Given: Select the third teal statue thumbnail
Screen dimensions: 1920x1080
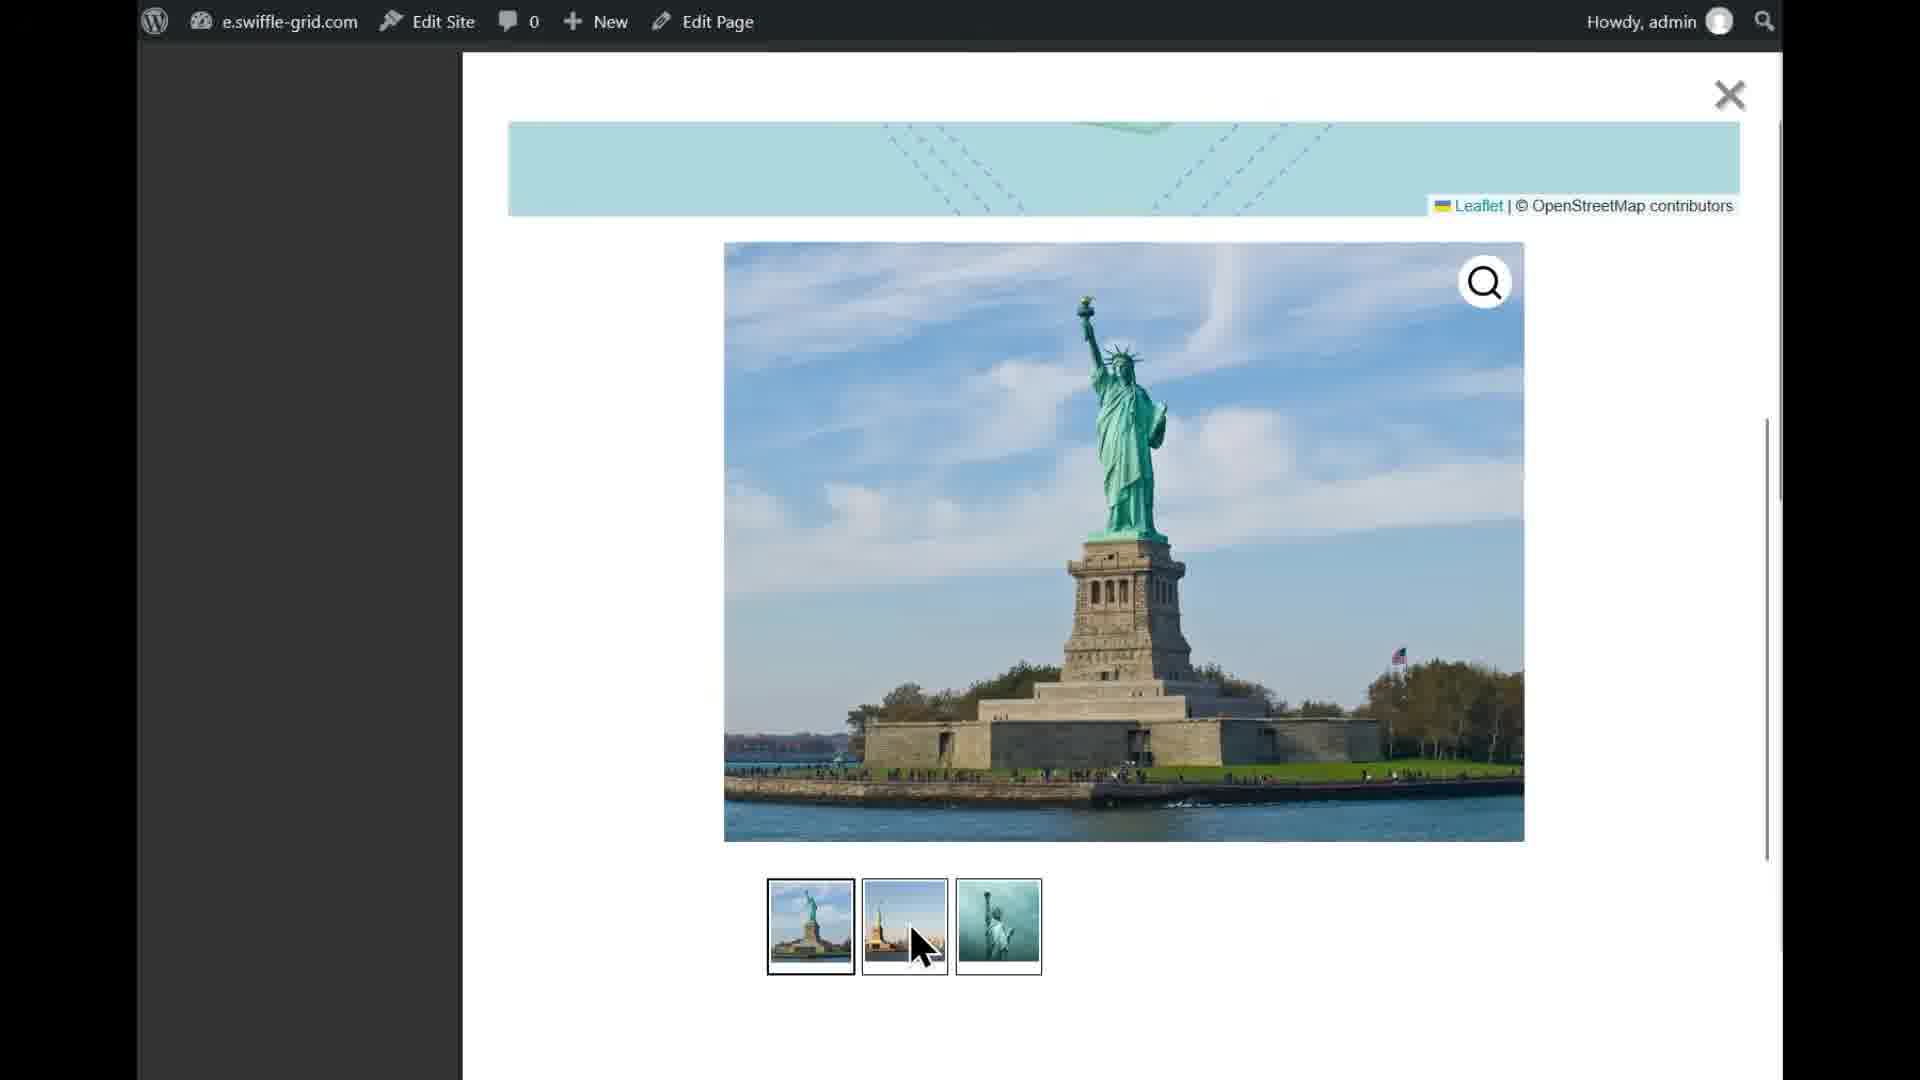Looking at the screenshot, I should [999, 926].
